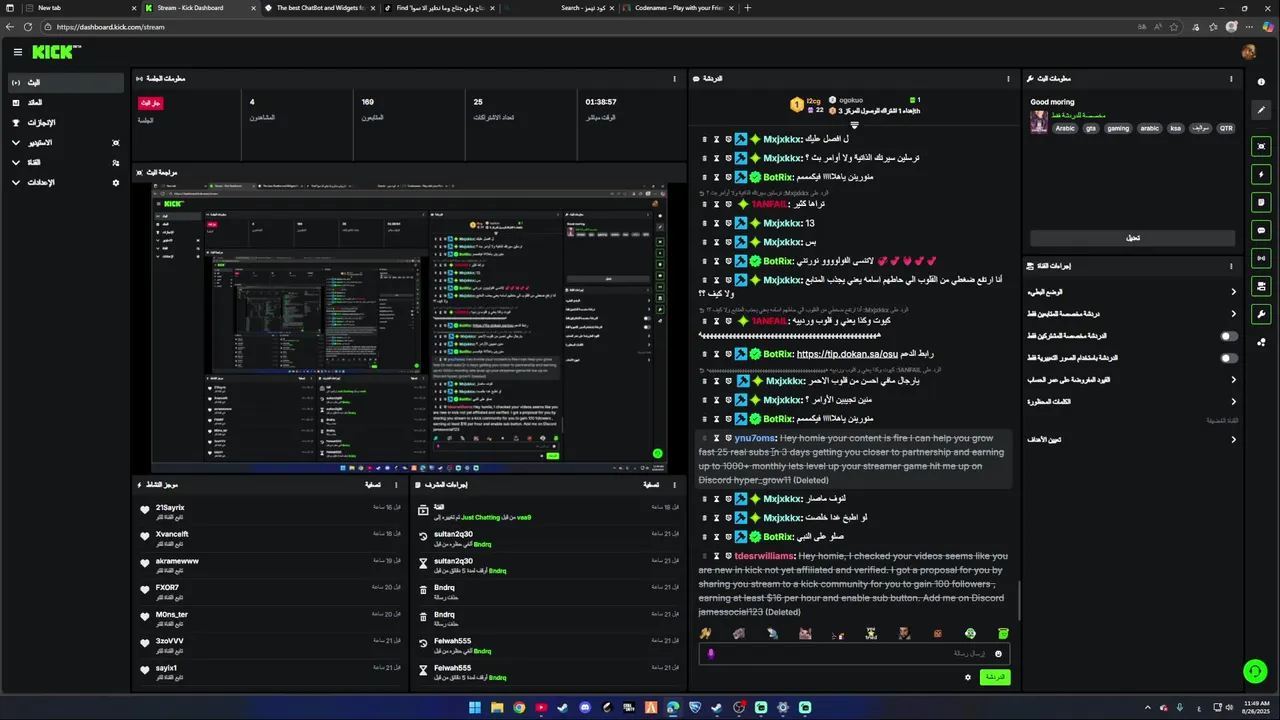This screenshot has height=720, width=1280.
Task: Open session info panel three-dot menu
Action: pyautogui.click(x=674, y=78)
